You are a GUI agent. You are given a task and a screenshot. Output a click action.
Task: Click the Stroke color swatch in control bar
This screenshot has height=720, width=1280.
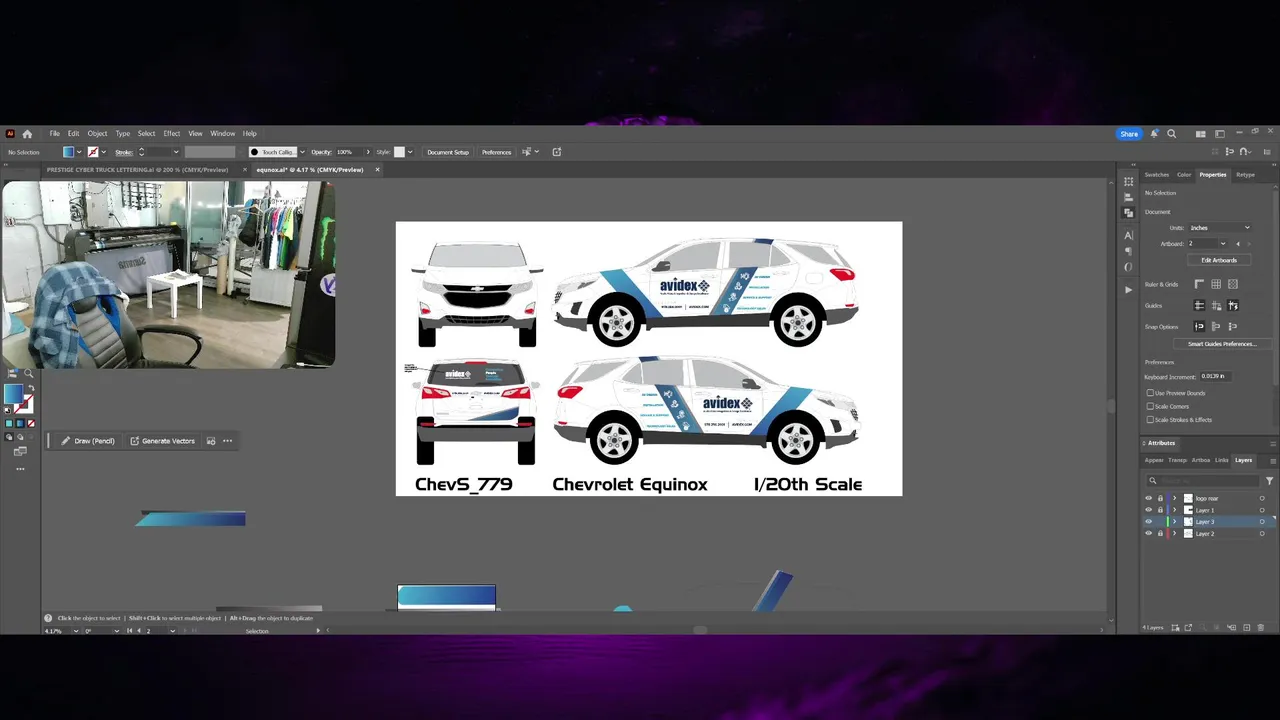[93, 152]
